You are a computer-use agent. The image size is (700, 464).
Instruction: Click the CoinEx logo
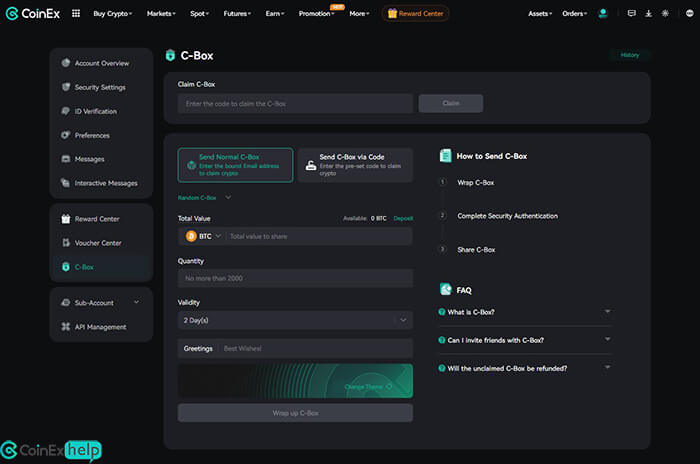[x=32, y=14]
